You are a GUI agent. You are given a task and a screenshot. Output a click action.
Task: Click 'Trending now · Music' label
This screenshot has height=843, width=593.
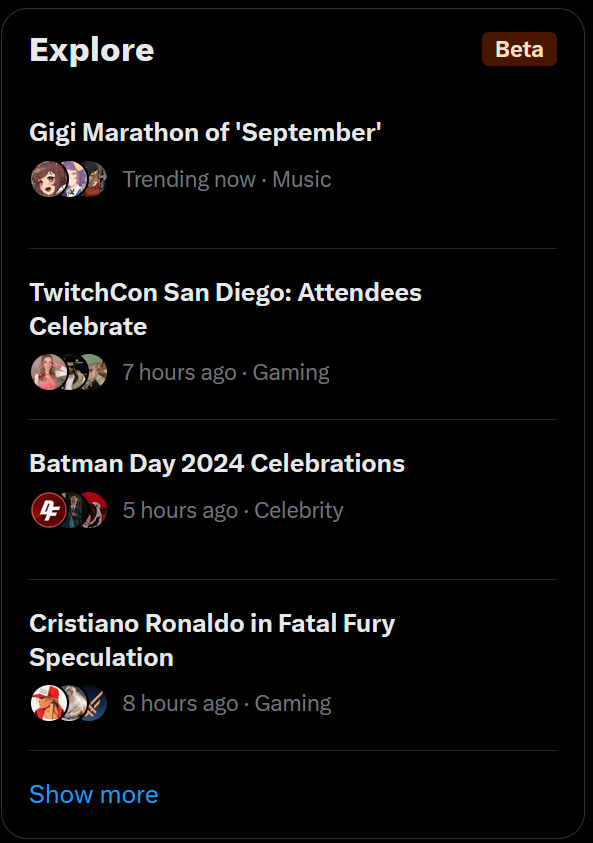click(227, 179)
